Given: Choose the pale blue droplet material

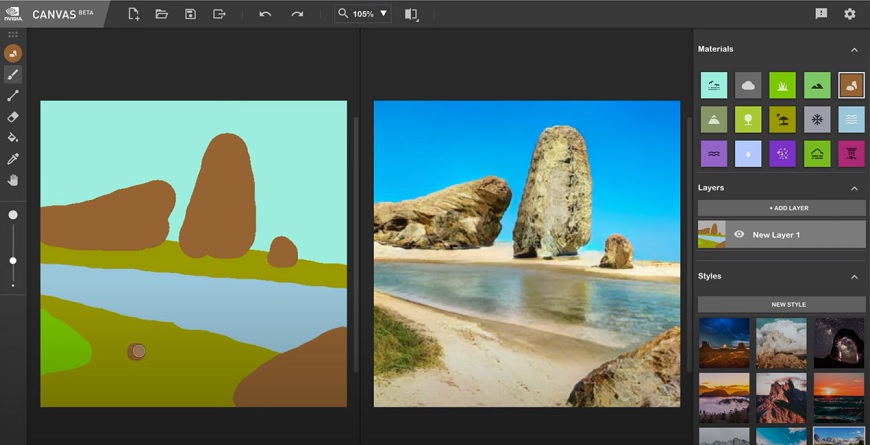Looking at the screenshot, I should tap(748, 154).
